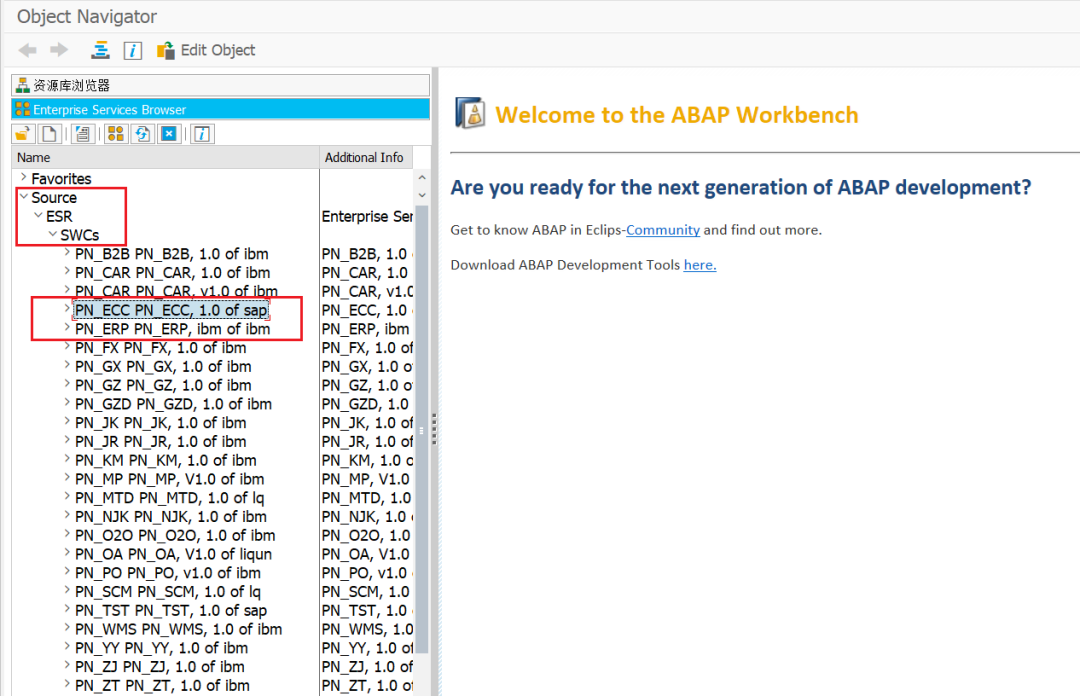Click the create new document icon
Viewport: 1080px width, 696px height.
pos(49,134)
